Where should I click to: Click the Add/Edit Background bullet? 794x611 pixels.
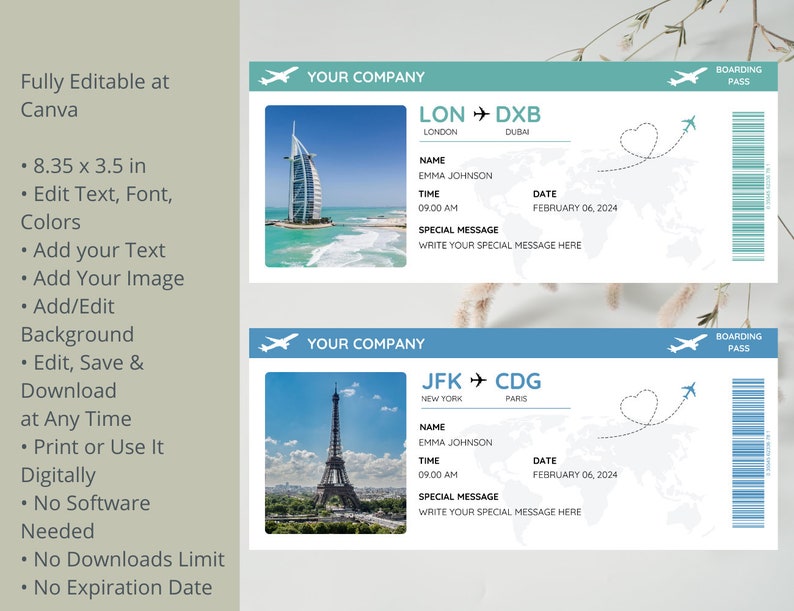coord(77,320)
